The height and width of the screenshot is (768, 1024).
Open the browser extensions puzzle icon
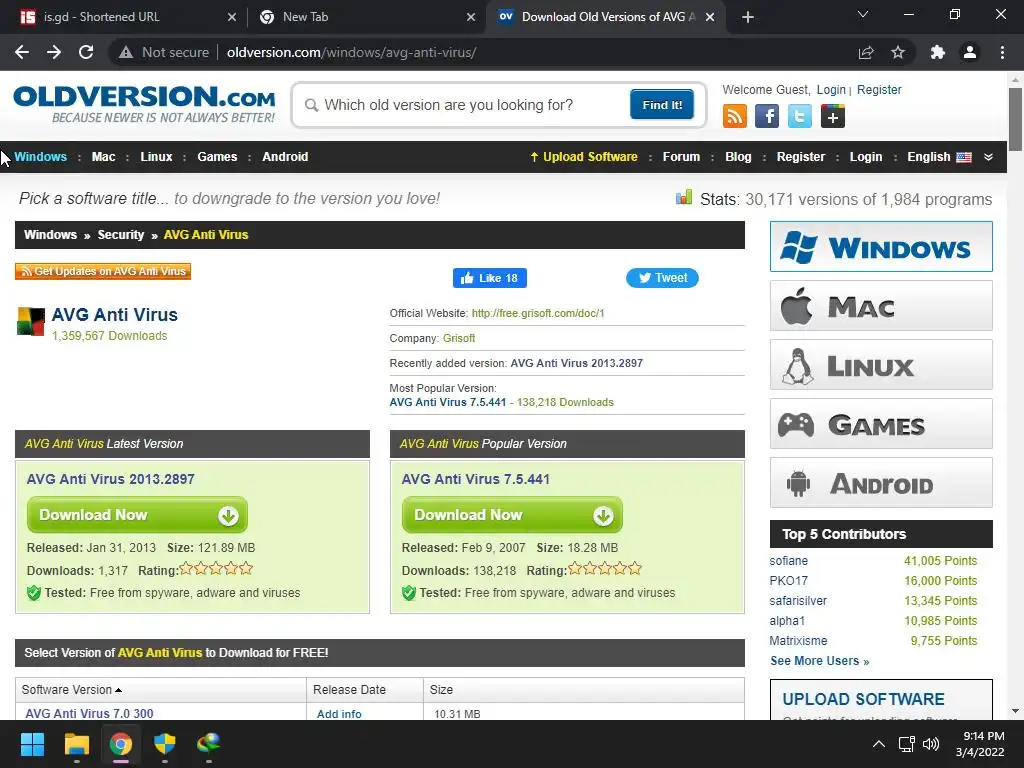click(x=938, y=52)
